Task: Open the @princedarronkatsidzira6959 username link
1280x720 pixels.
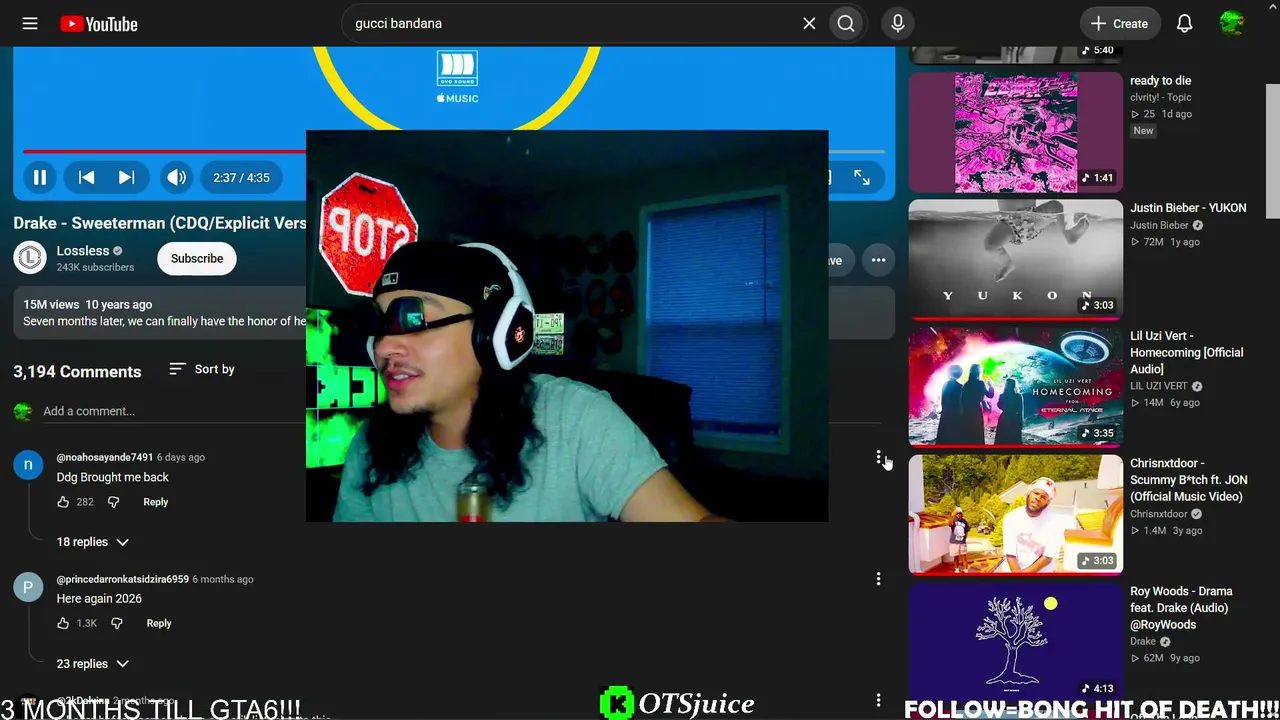Action: 122,579
